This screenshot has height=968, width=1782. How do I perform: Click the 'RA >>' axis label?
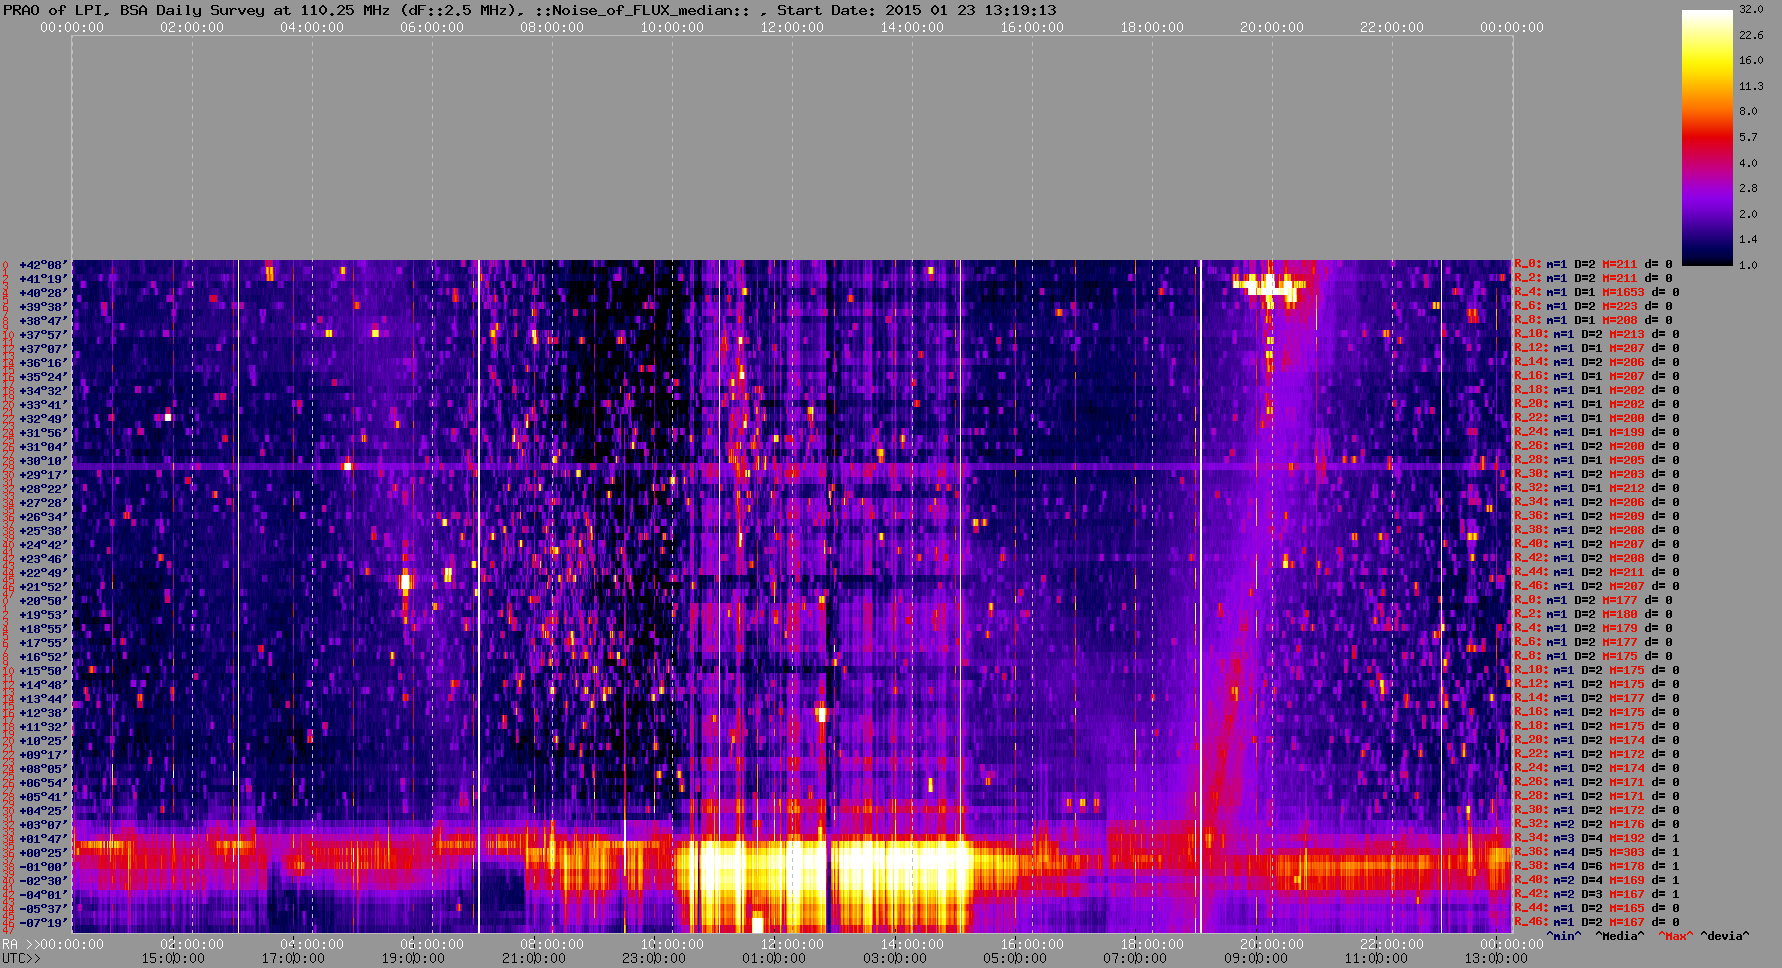click(x=18, y=944)
